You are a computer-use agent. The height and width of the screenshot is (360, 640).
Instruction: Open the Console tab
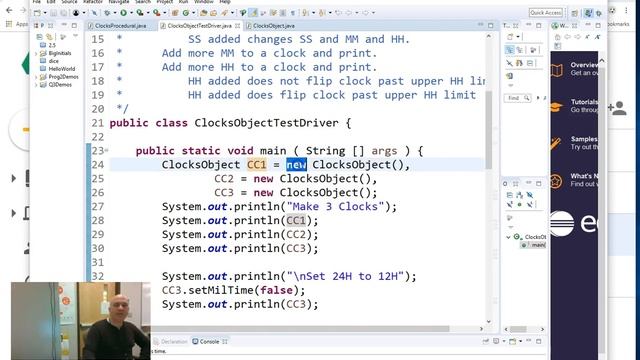[209, 342]
